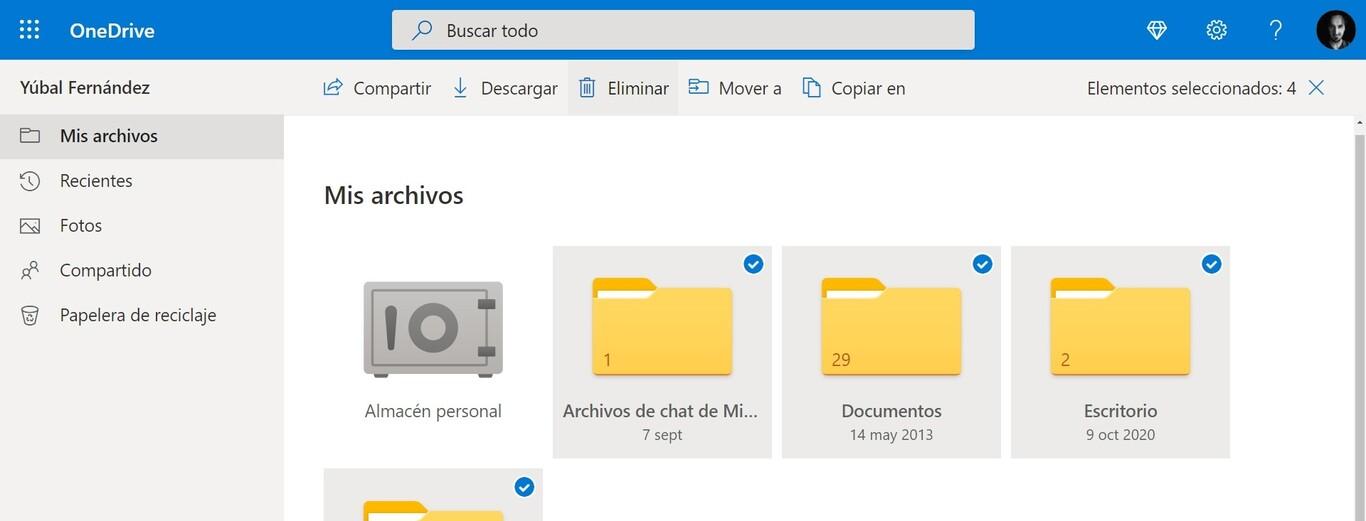
Task: Uncheck the Escritorio folder checkmark
Action: tap(1211, 264)
